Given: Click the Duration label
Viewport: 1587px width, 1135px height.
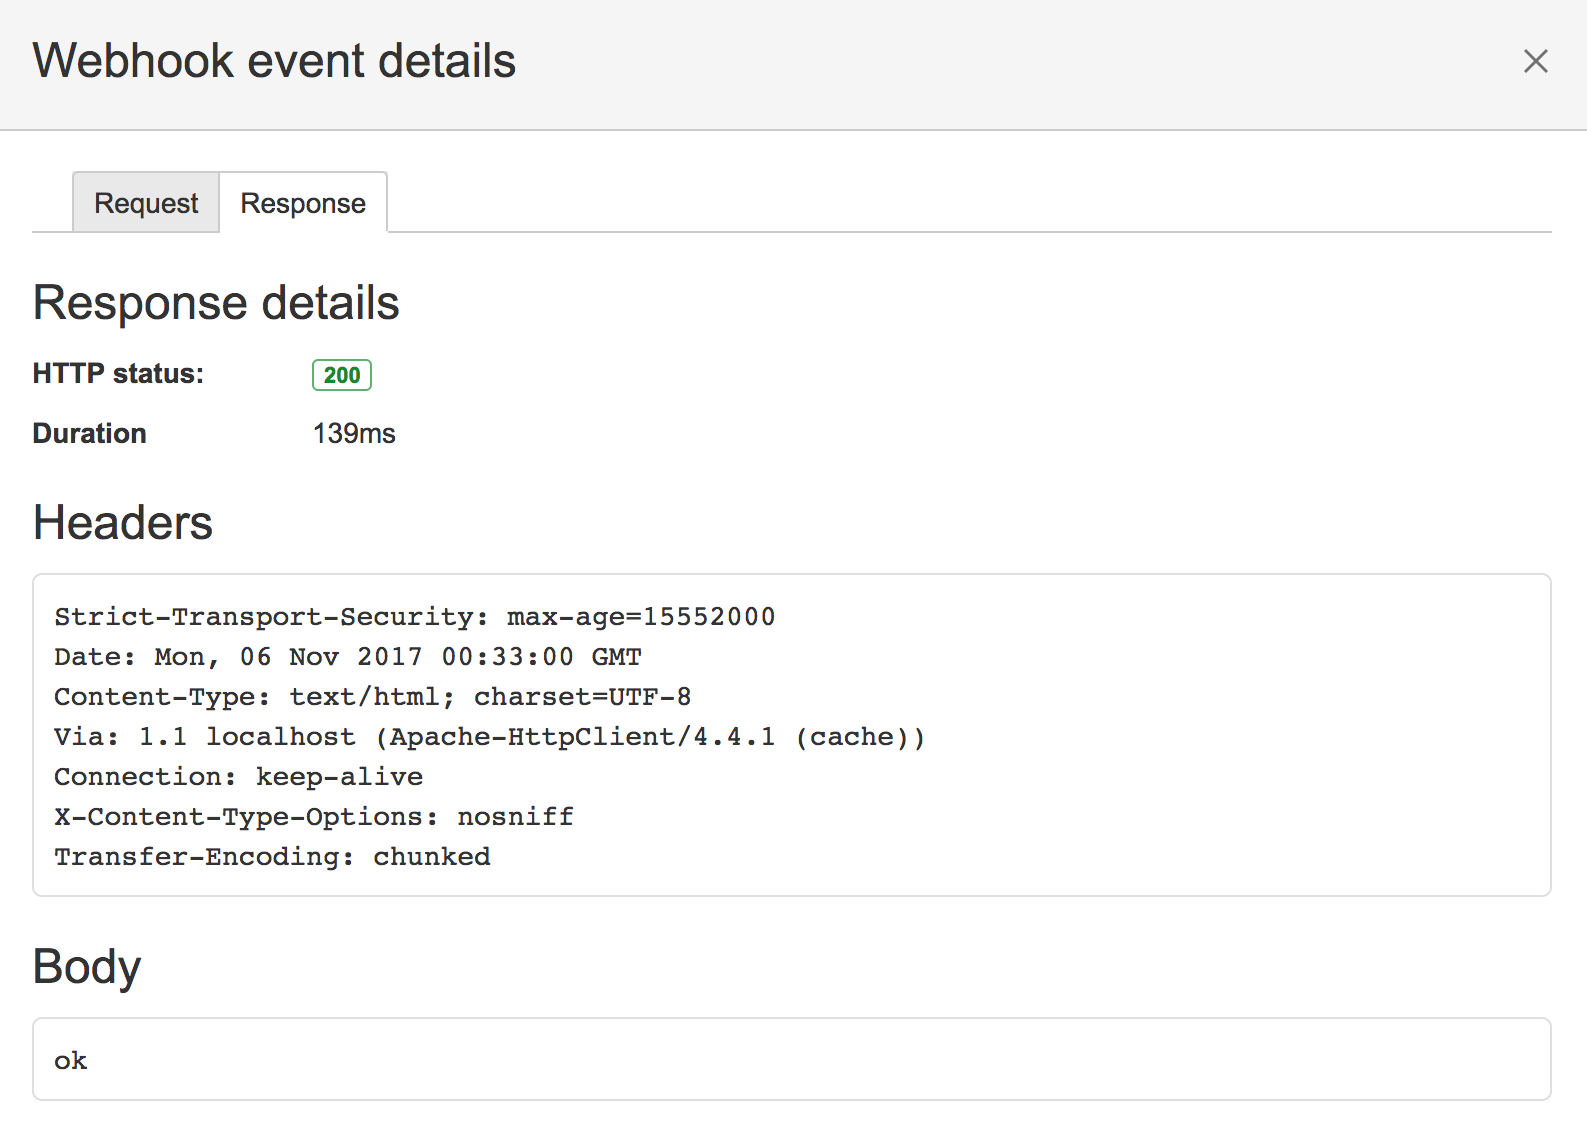Looking at the screenshot, I should [x=90, y=433].
